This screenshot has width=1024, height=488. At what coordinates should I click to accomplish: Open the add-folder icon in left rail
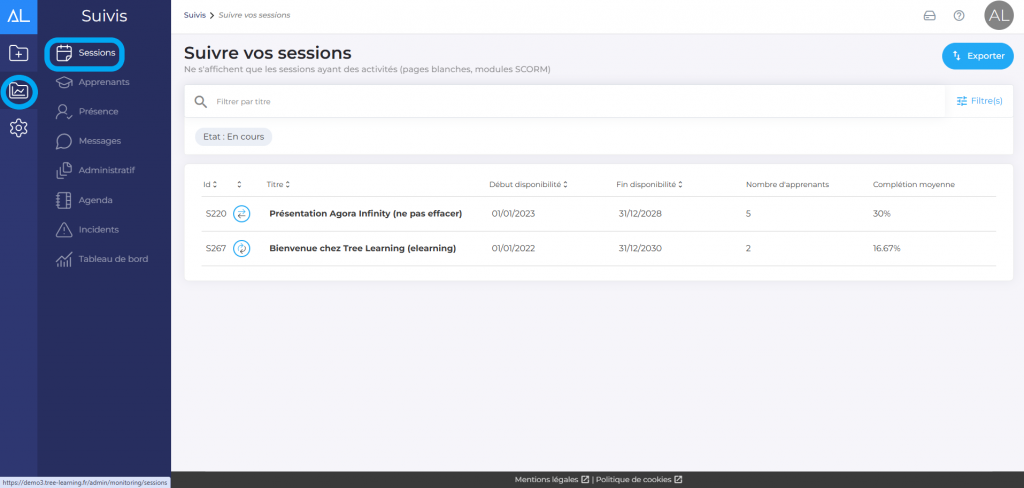pos(18,53)
